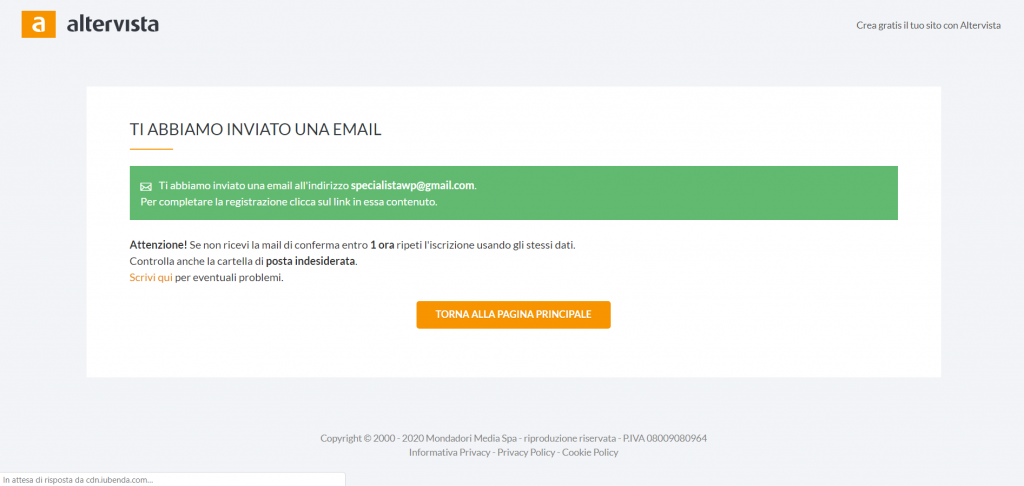Click 'per eventuali problemi' text
This screenshot has width=1024, height=486.
pyautogui.click(x=229, y=278)
